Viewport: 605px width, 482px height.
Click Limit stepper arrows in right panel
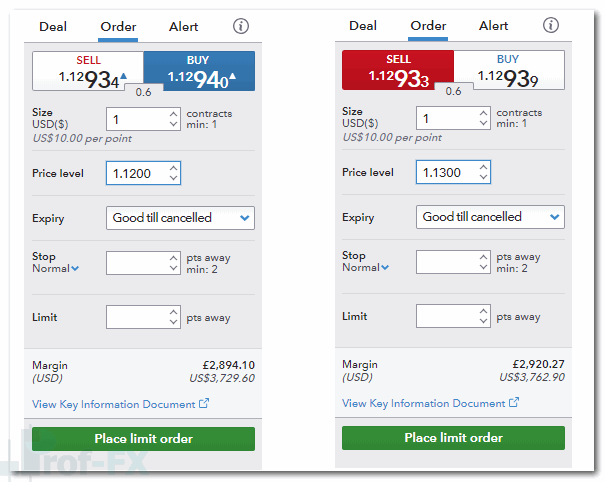pos(483,317)
